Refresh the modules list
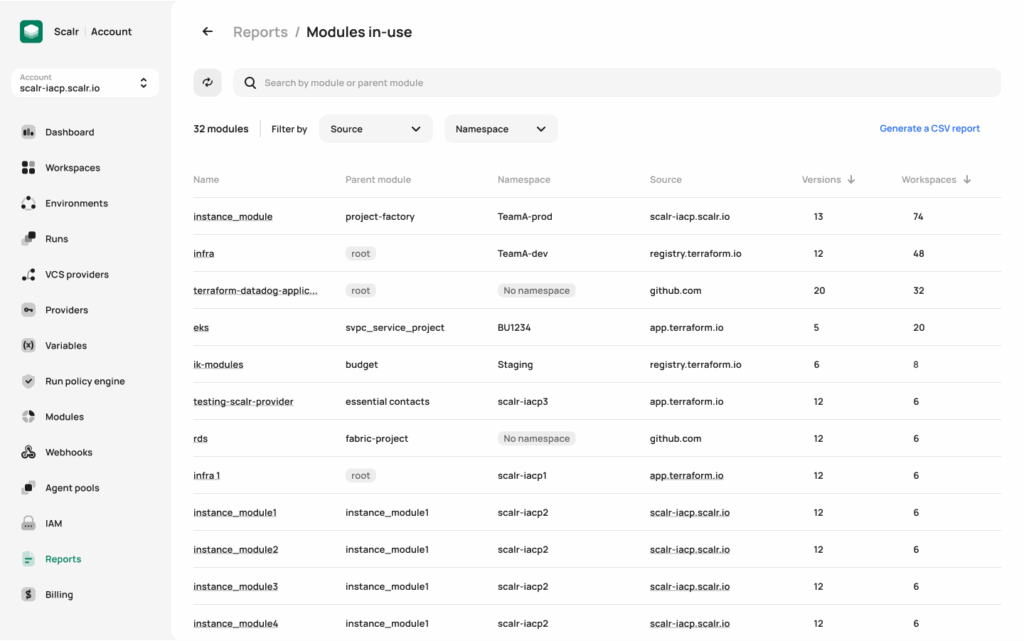Viewport: 1024px width, 641px height. tap(208, 83)
